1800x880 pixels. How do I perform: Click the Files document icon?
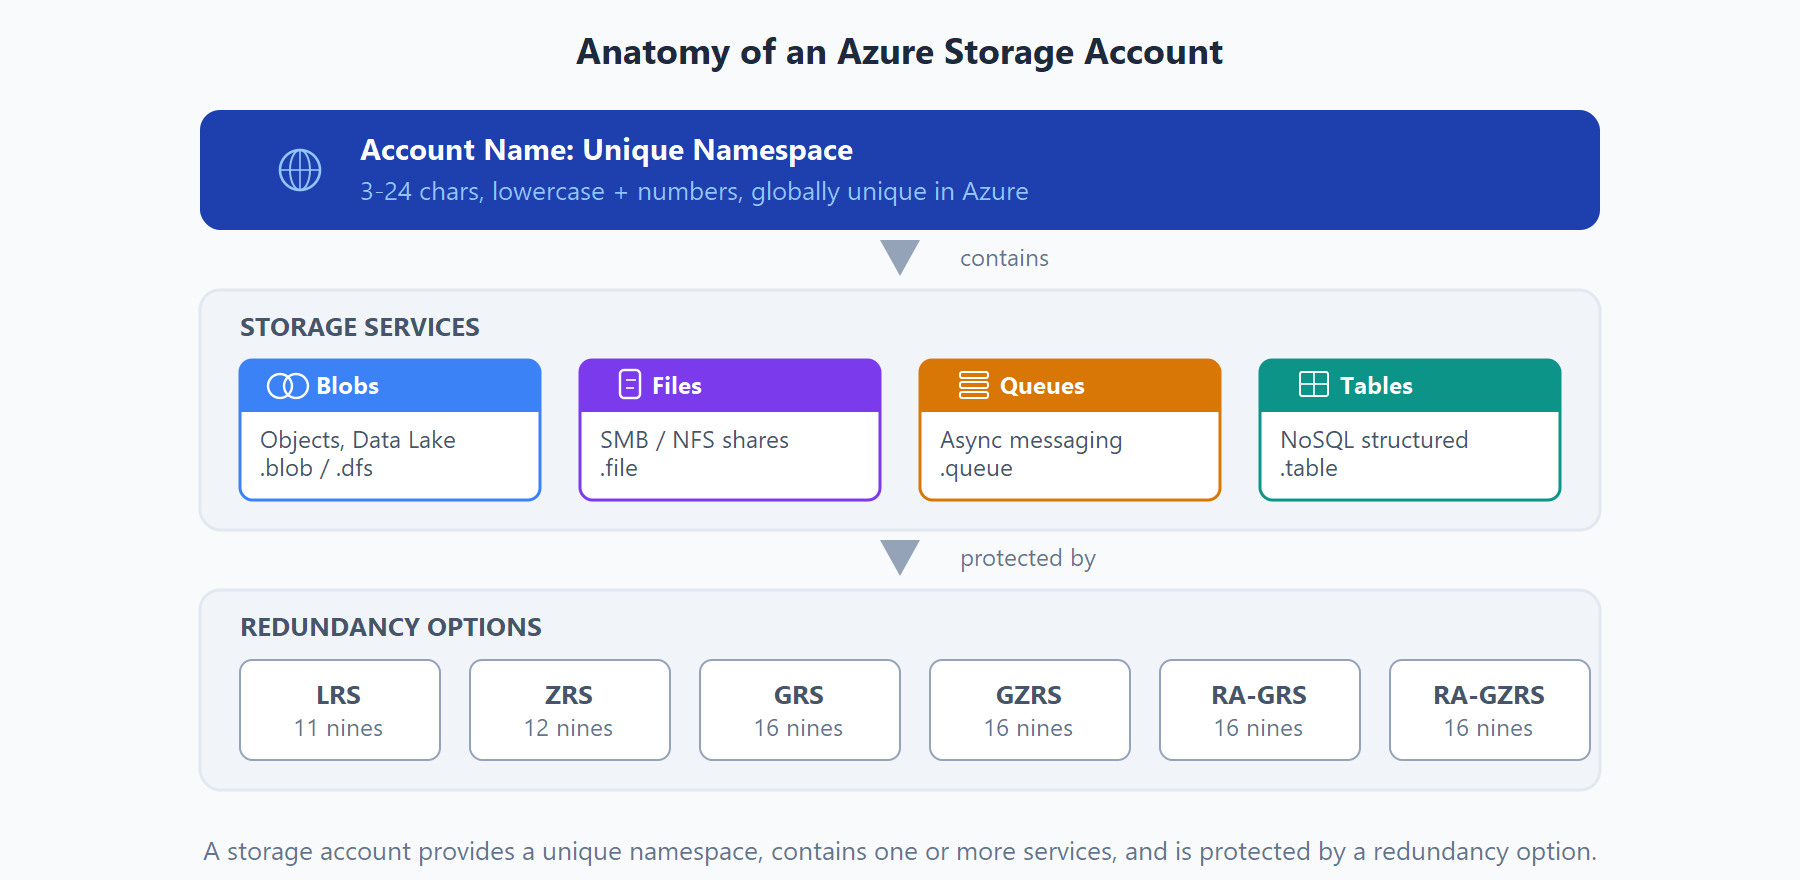point(630,385)
